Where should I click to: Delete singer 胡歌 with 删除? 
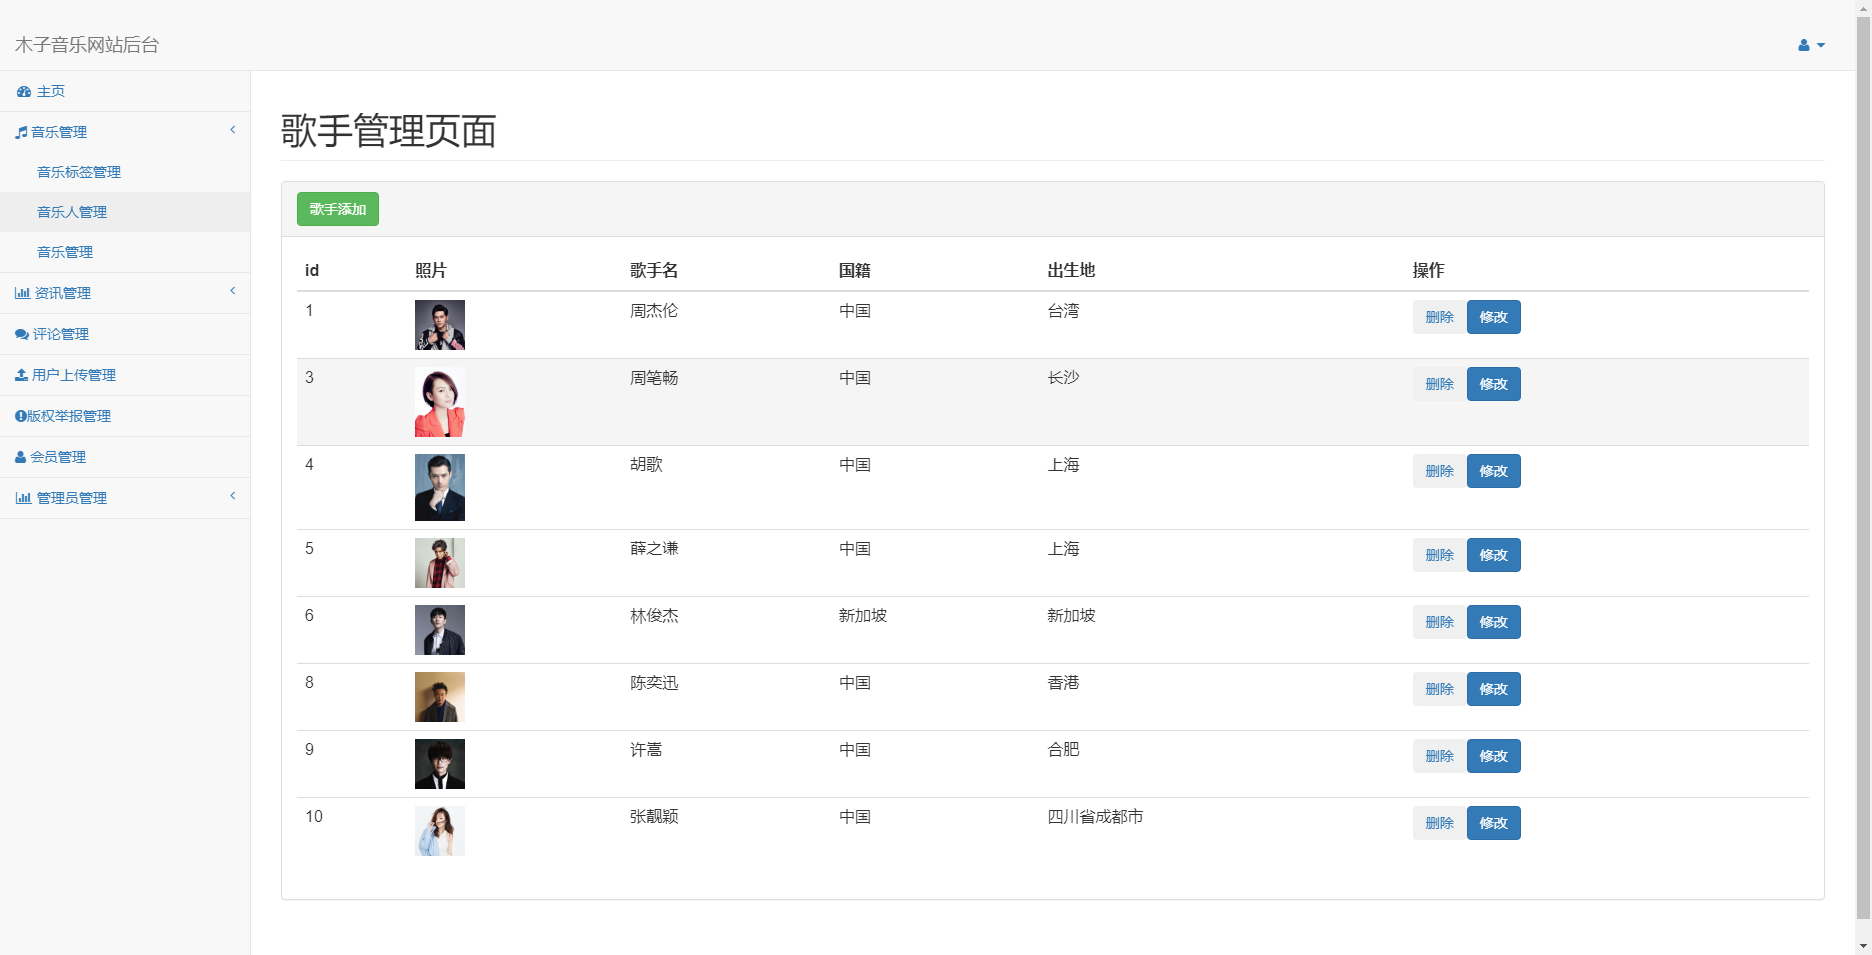[1439, 471]
